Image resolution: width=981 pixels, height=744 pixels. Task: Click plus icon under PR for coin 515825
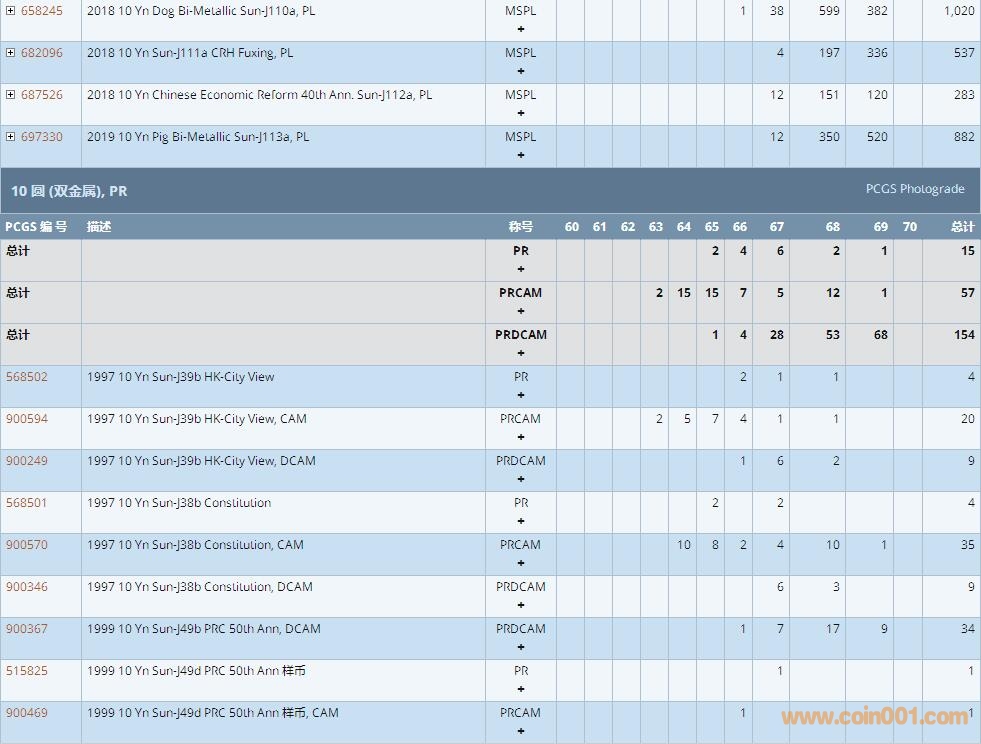tap(520, 689)
